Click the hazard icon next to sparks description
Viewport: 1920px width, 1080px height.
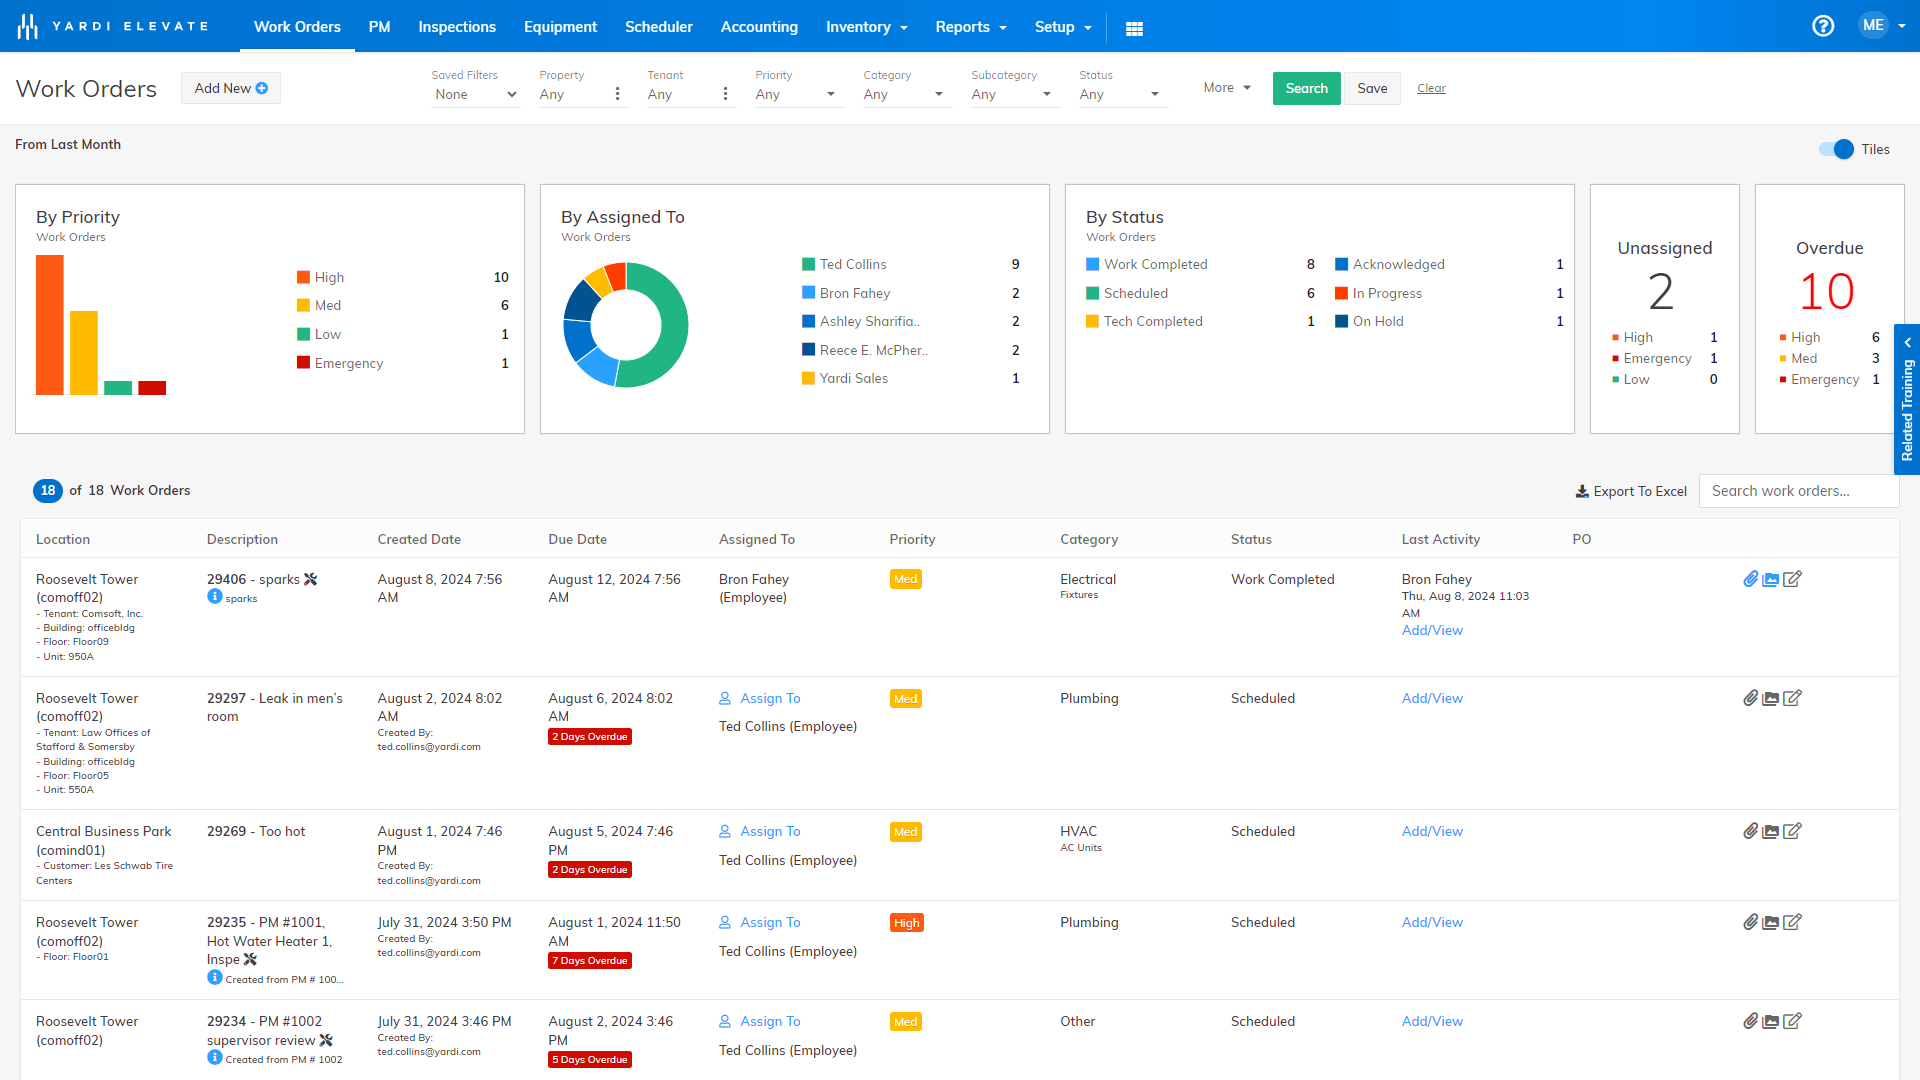coord(311,578)
